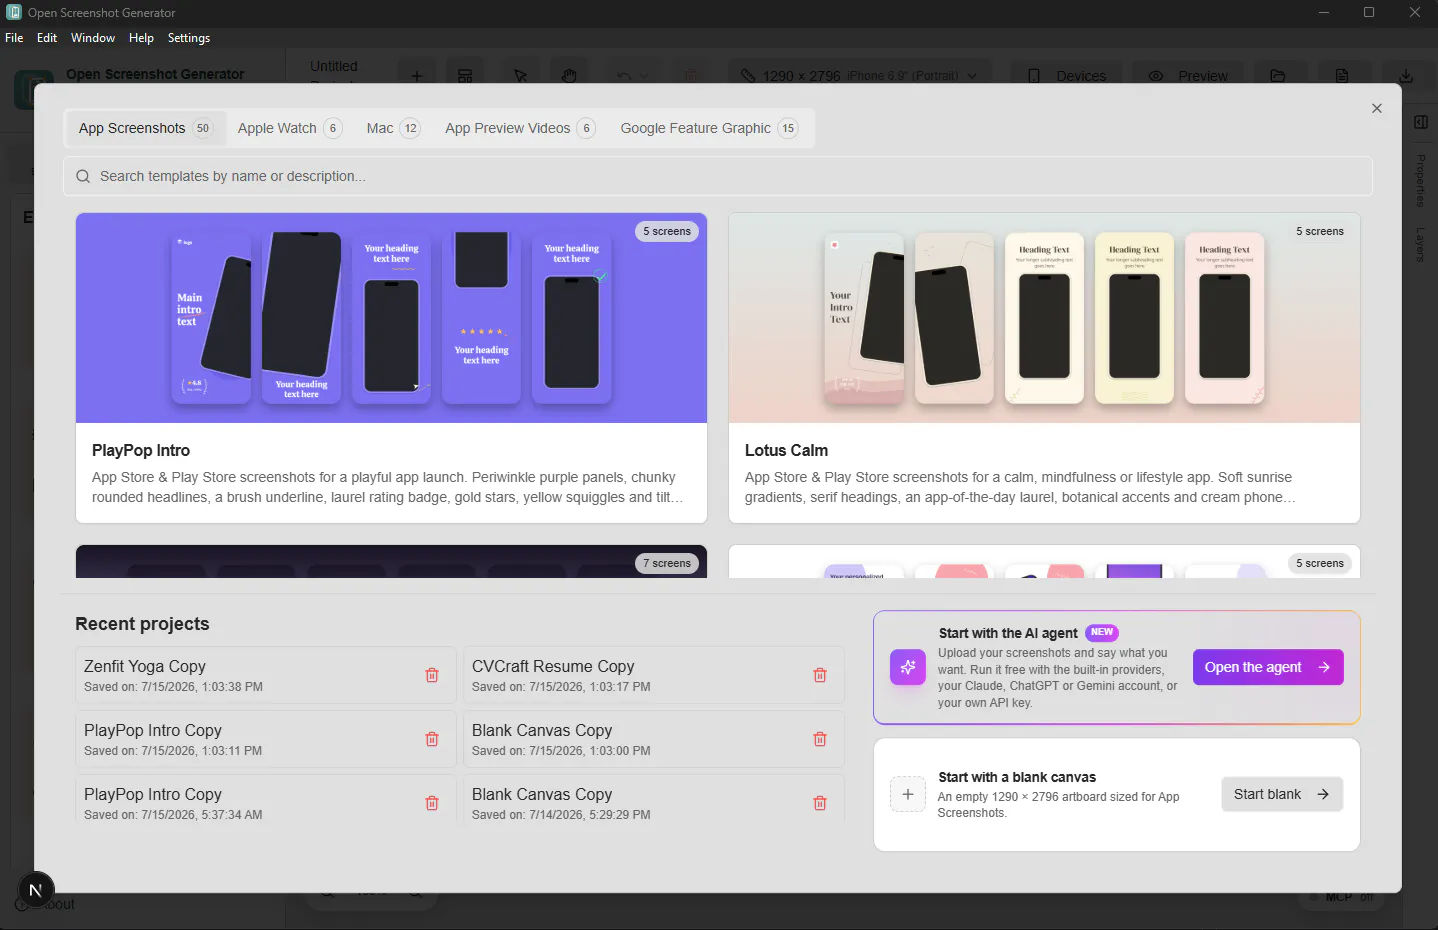Click the trash icon in background toolbar

tap(691, 76)
